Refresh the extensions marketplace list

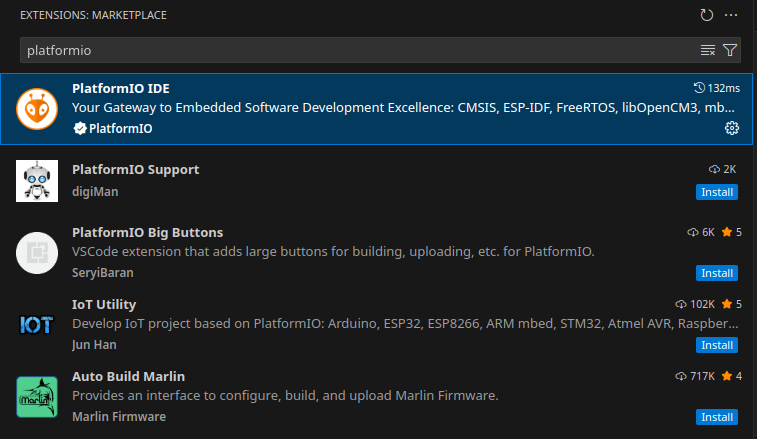(x=706, y=15)
